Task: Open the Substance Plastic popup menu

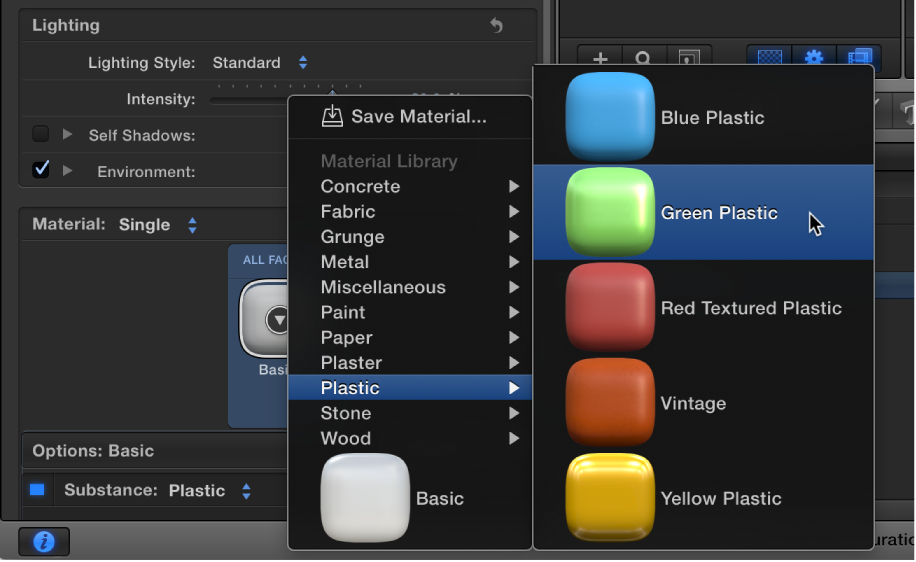Action: [x=210, y=491]
